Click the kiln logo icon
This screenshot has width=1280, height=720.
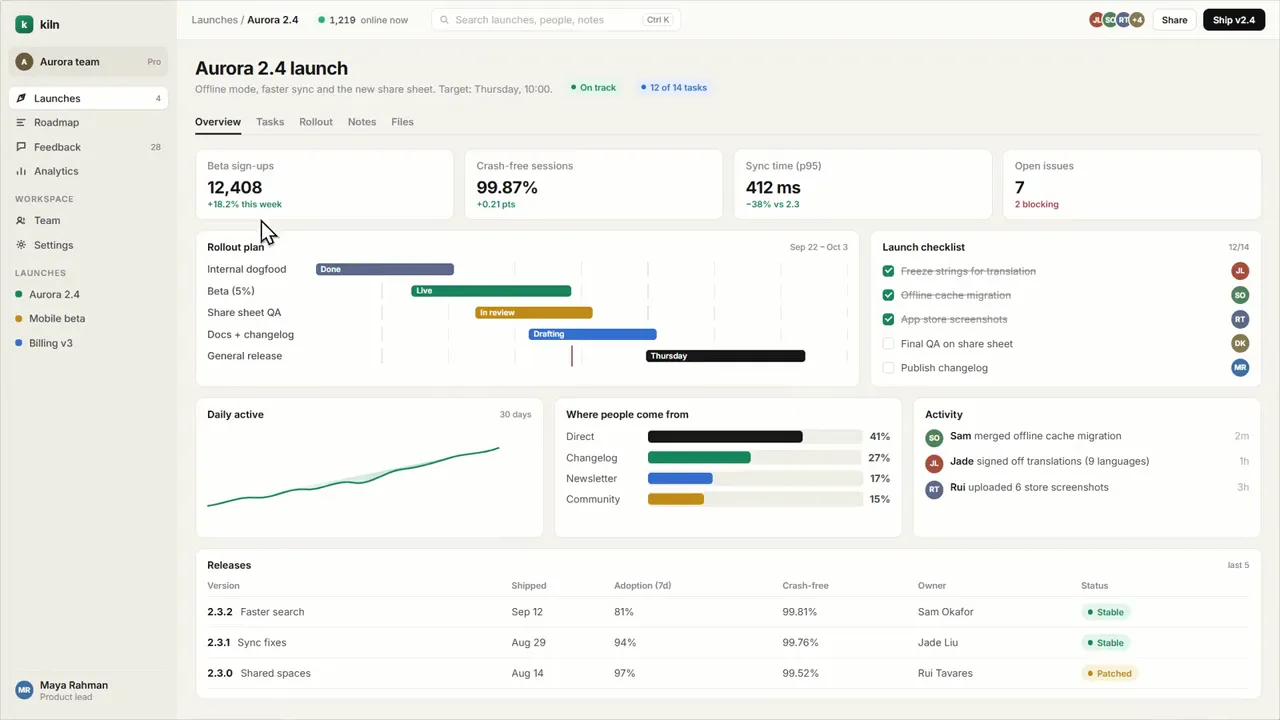click(x=24, y=24)
